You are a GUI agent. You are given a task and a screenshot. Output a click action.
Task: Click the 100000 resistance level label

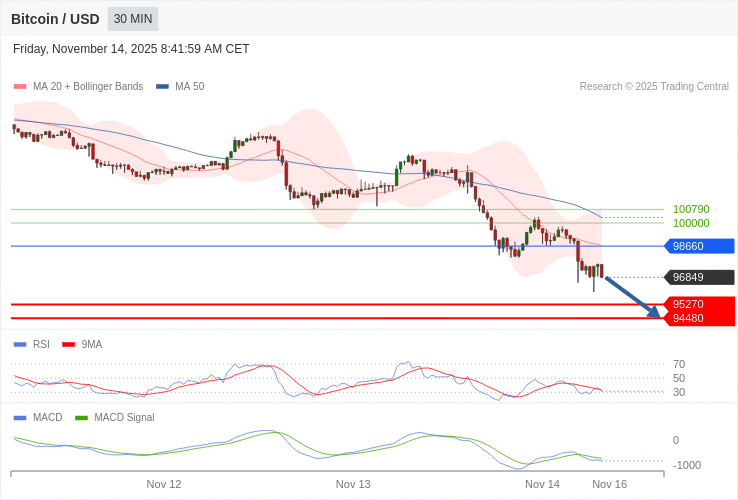point(691,223)
